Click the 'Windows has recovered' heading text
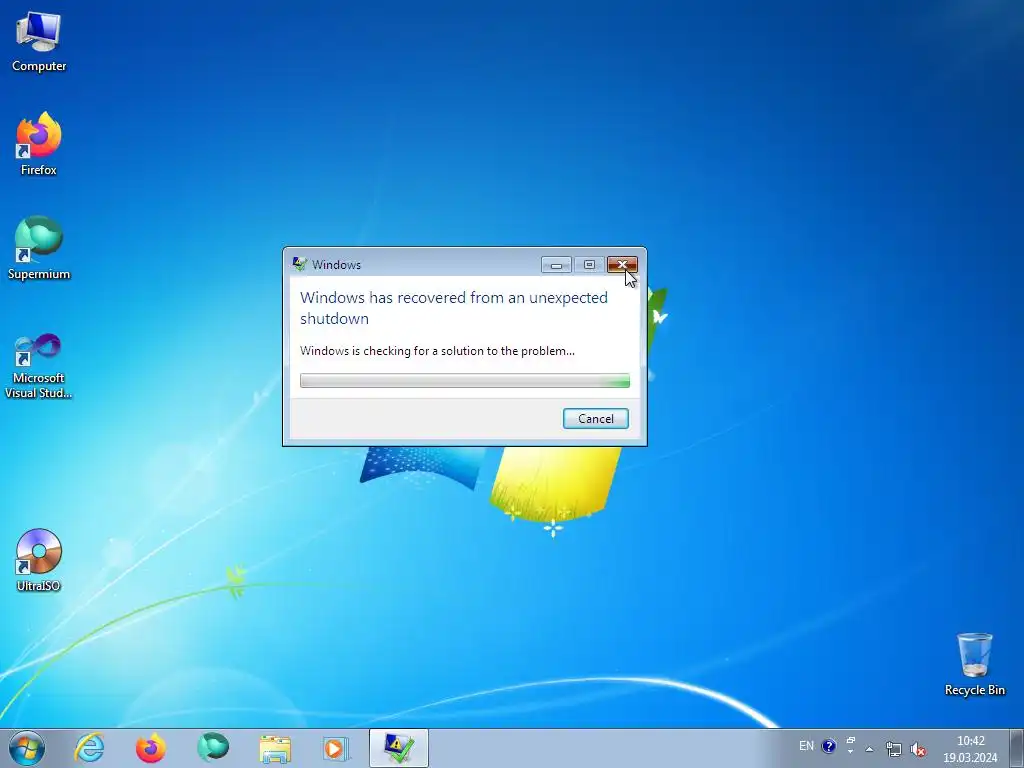This screenshot has width=1024, height=768. pyautogui.click(x=454, y=308)
